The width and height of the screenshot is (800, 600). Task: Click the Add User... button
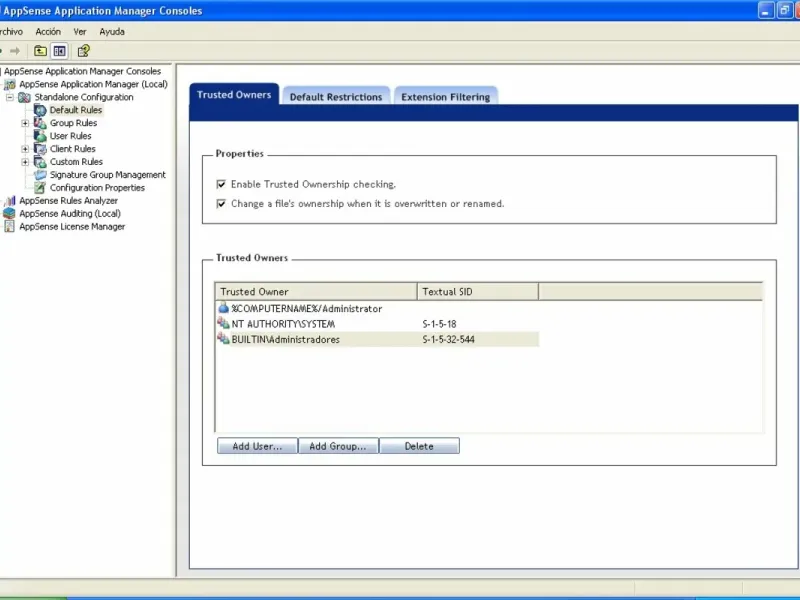(x=257, y=446)
